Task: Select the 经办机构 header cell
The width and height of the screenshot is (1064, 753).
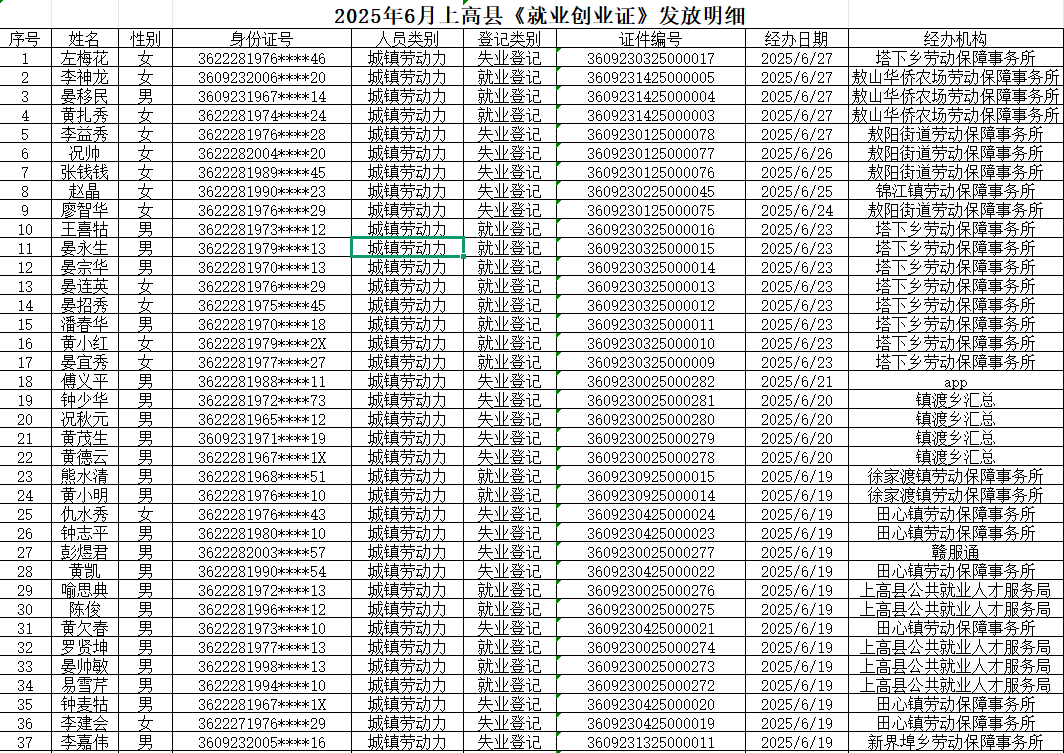Action: pos(955,39)
